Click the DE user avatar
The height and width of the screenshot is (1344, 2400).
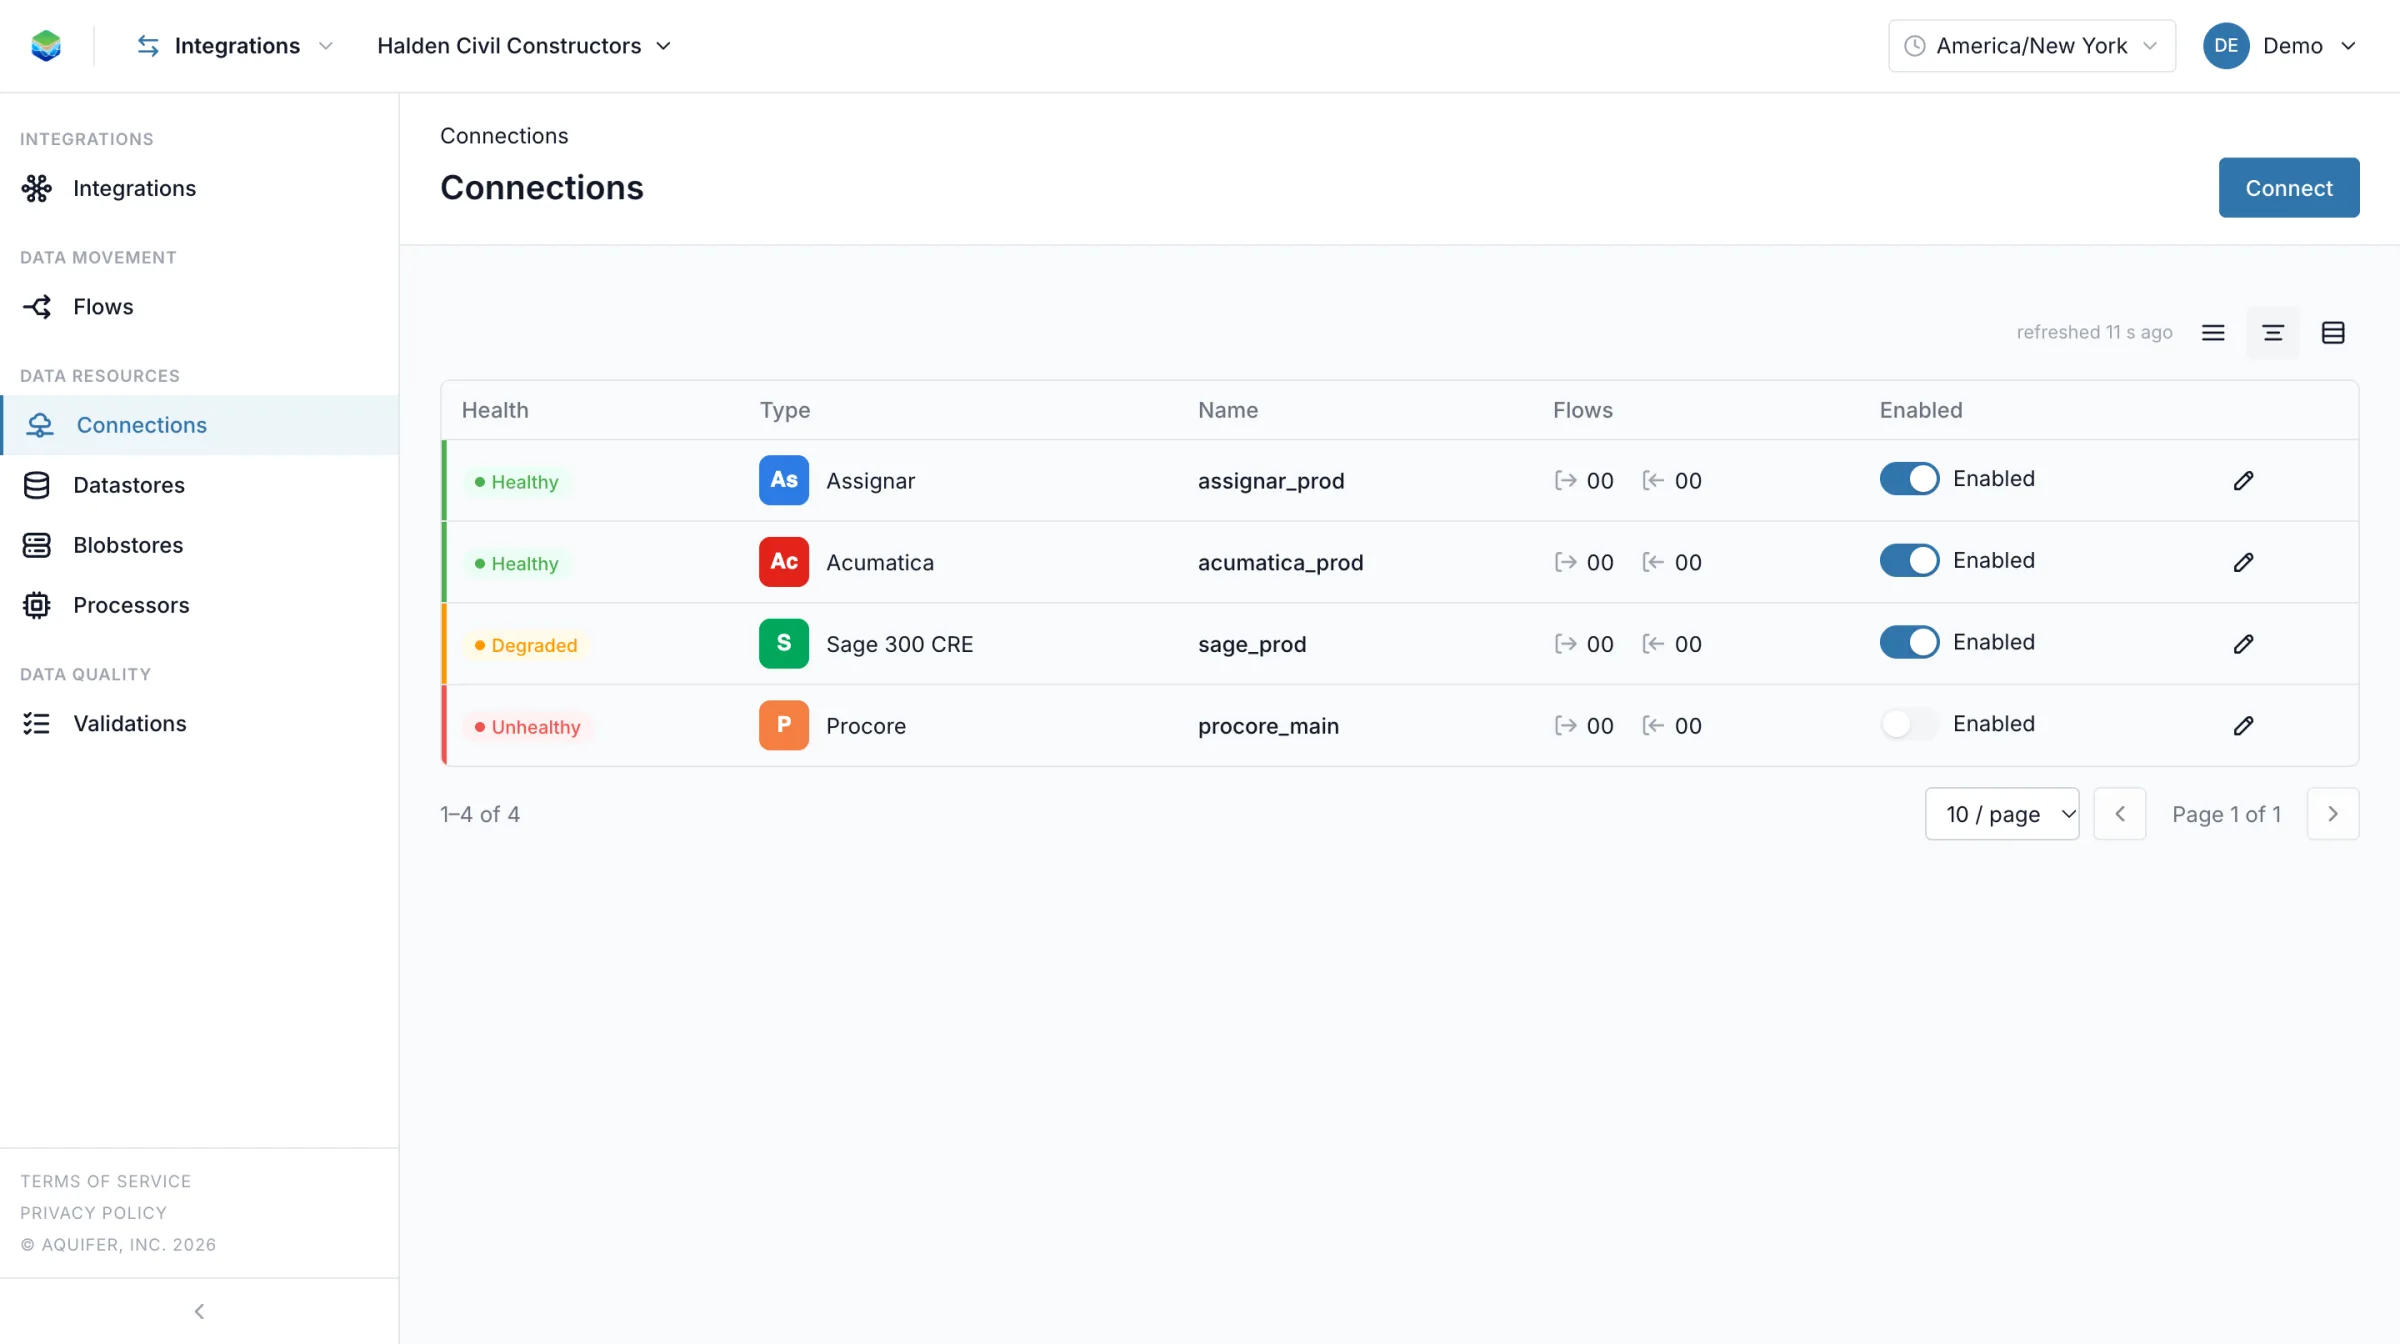(x=2226, y=46)
